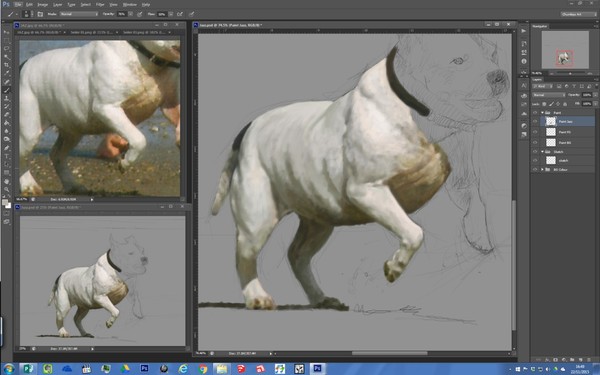Screen dimensions: 600x375
Task: Collapse the Paint layer group
Action: (542, 112)
